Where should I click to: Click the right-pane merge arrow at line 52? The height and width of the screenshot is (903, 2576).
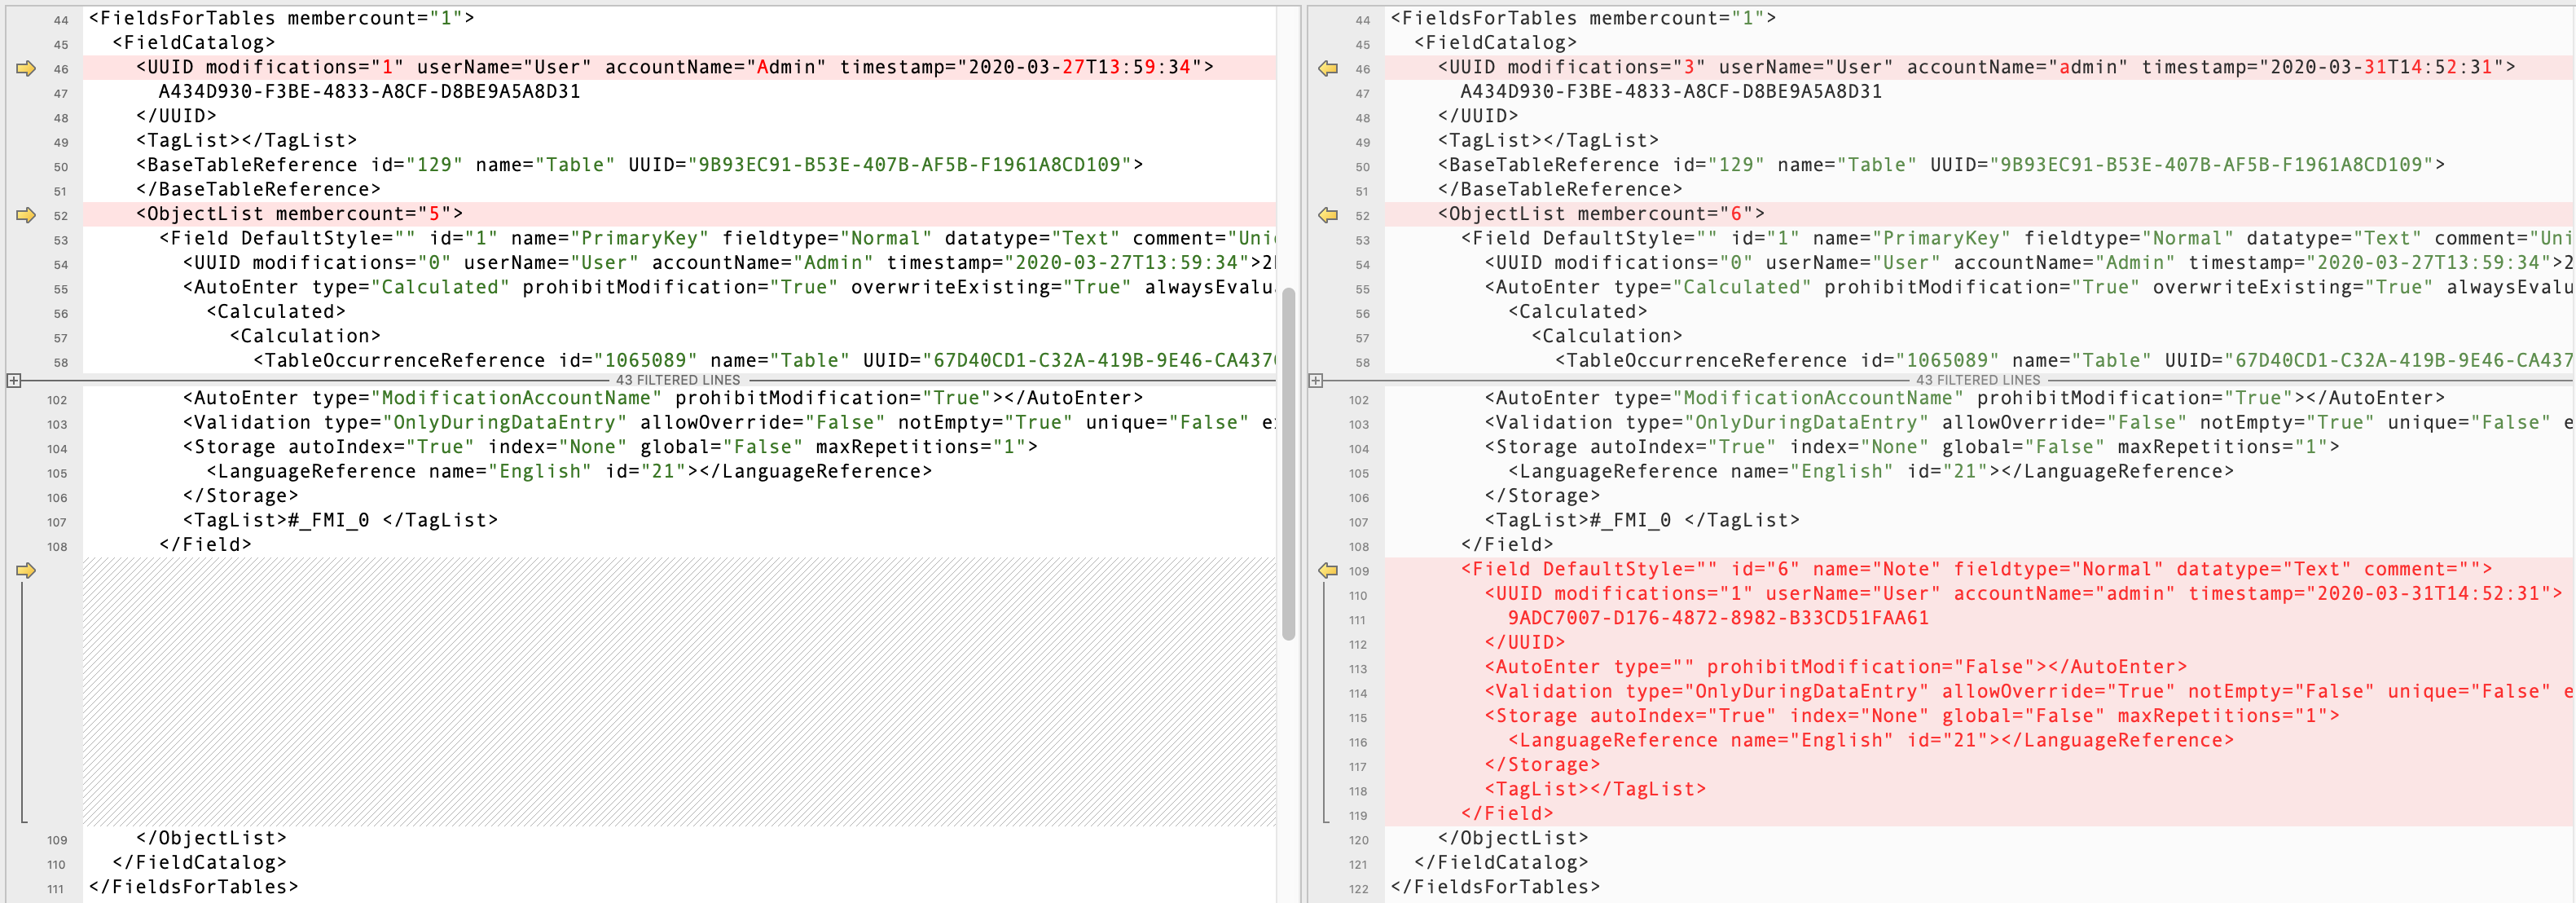1328,215
